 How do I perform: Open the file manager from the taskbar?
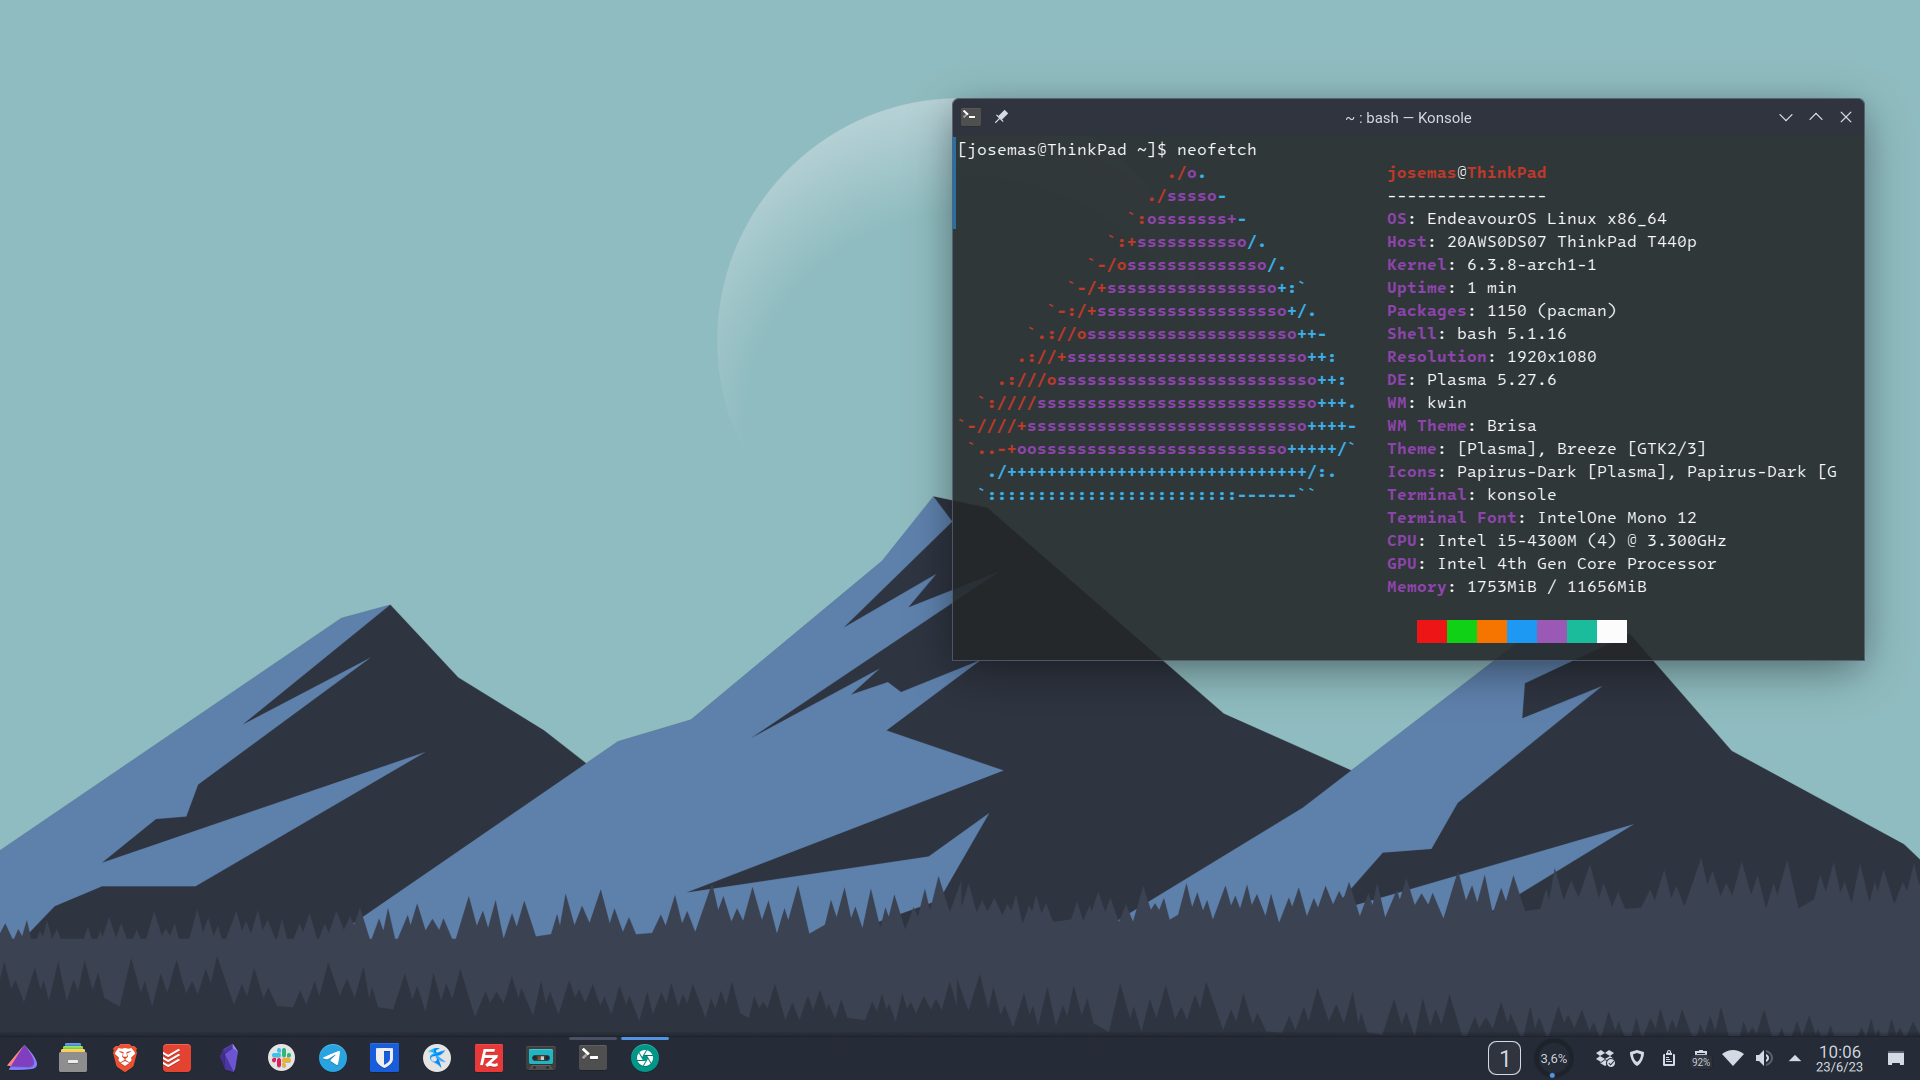coord(73,1057)
